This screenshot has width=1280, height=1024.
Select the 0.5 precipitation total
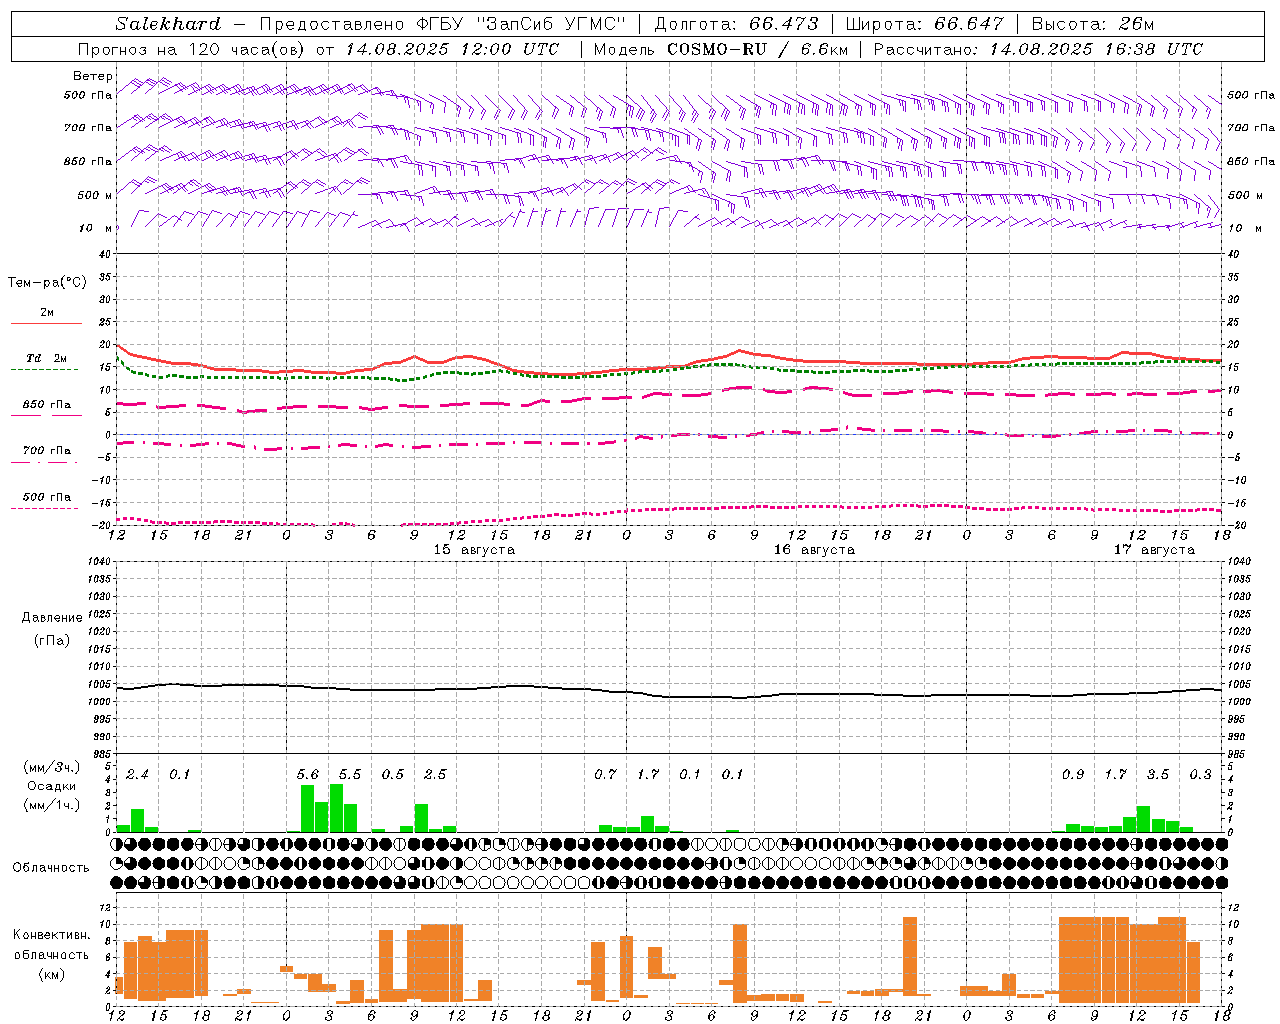click(x=393, y=775)
